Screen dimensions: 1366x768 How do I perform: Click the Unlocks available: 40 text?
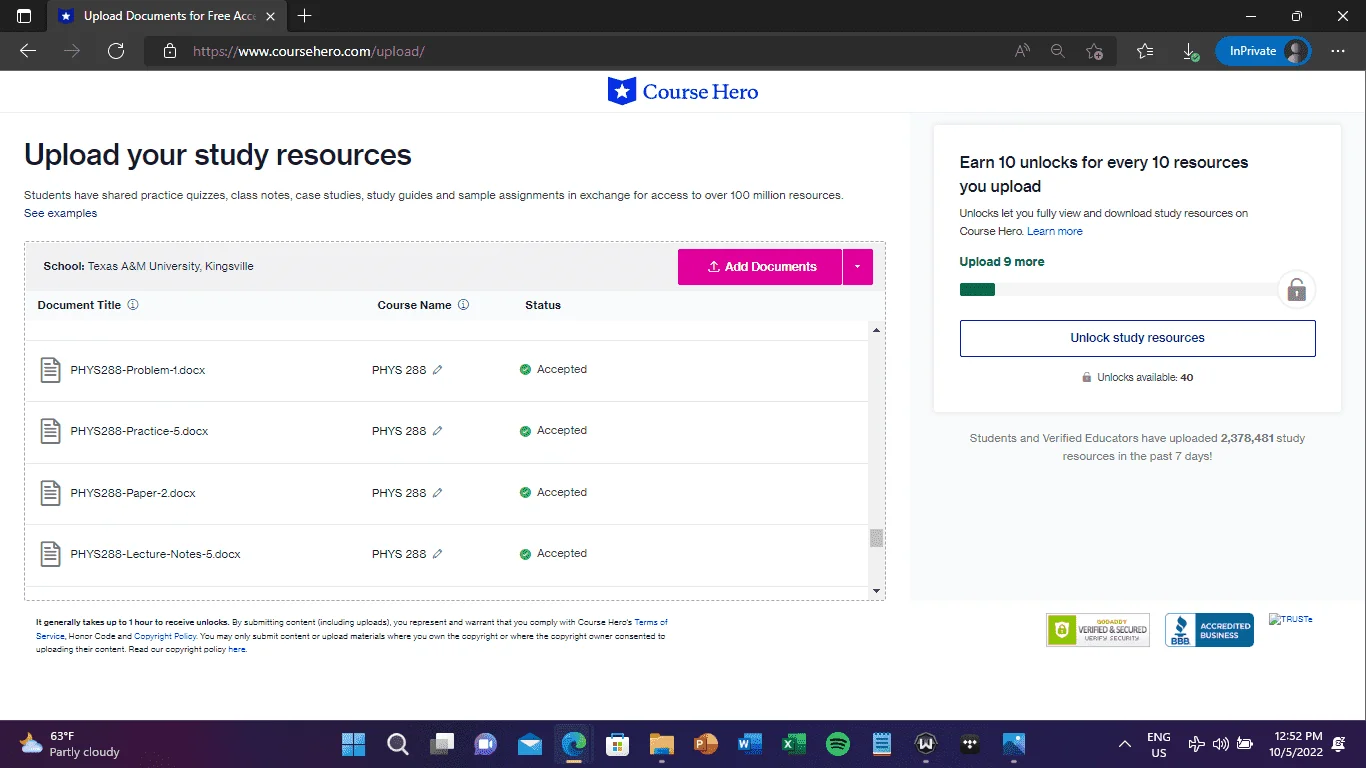click(1137, 378)
